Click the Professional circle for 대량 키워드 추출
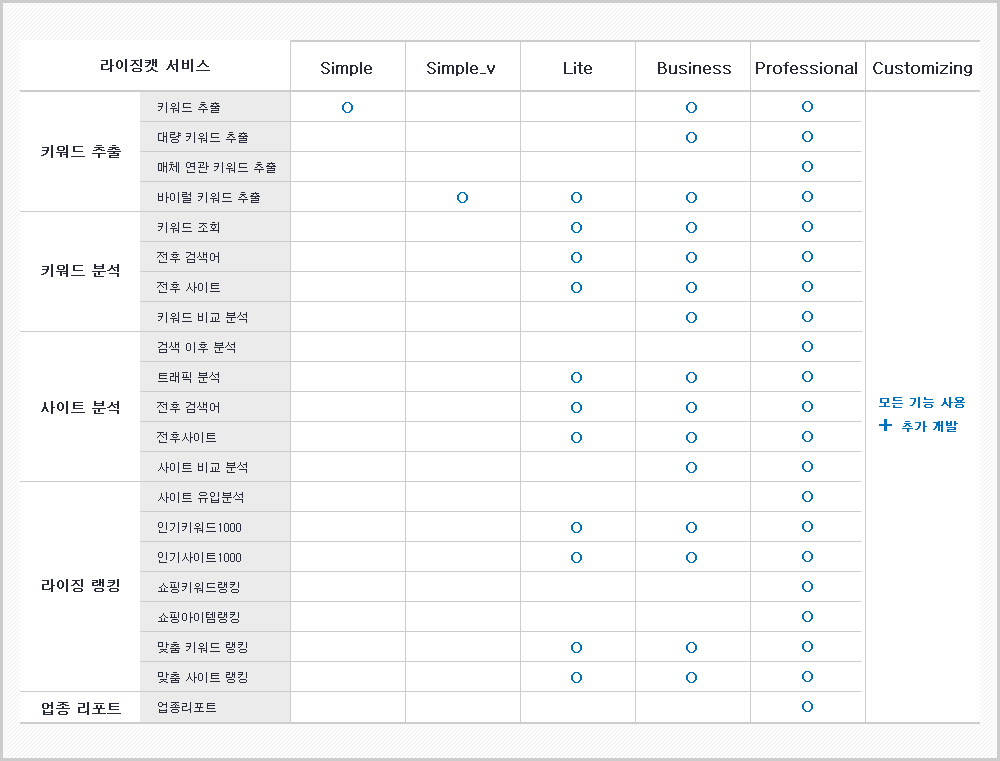The height and width of the screenshot is (761, 1000). click(x=807, y=137)
